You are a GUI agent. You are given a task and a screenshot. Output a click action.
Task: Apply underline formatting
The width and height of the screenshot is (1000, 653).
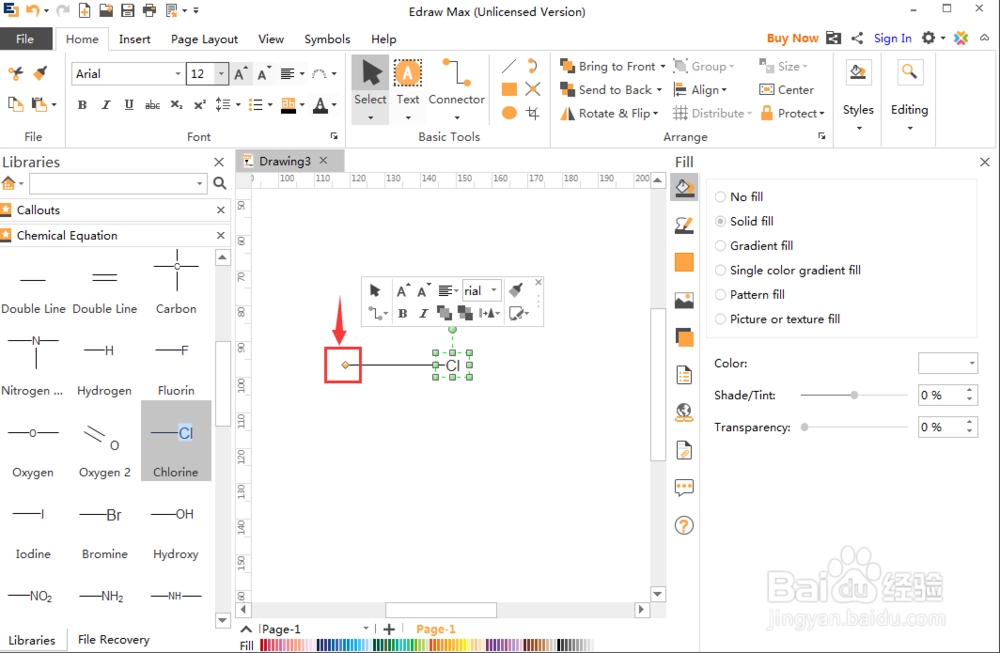[129, 105]
